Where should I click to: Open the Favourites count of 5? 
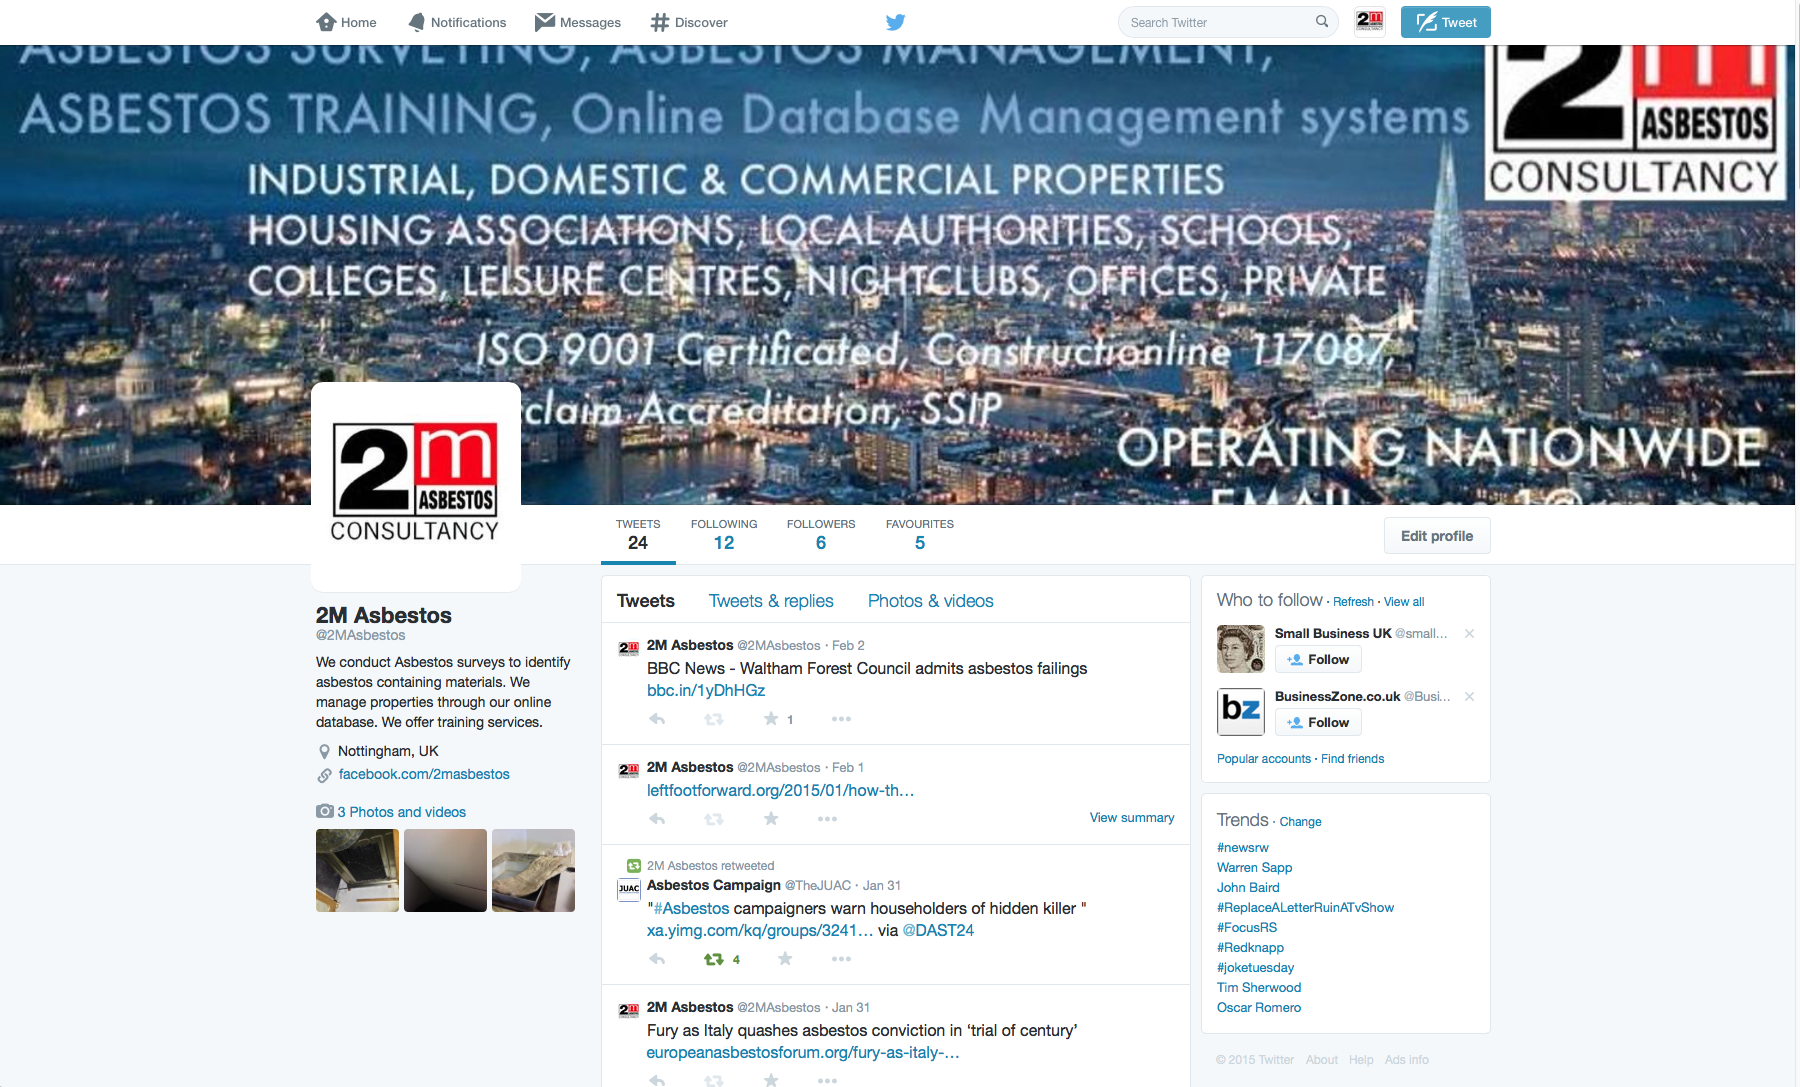point(920,535)
